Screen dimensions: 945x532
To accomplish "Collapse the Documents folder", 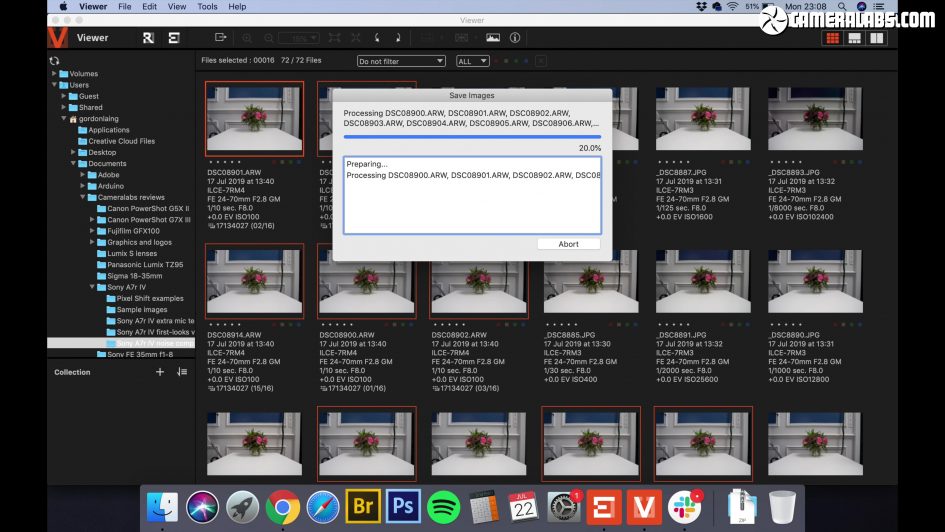I will (x=74, y=163).
